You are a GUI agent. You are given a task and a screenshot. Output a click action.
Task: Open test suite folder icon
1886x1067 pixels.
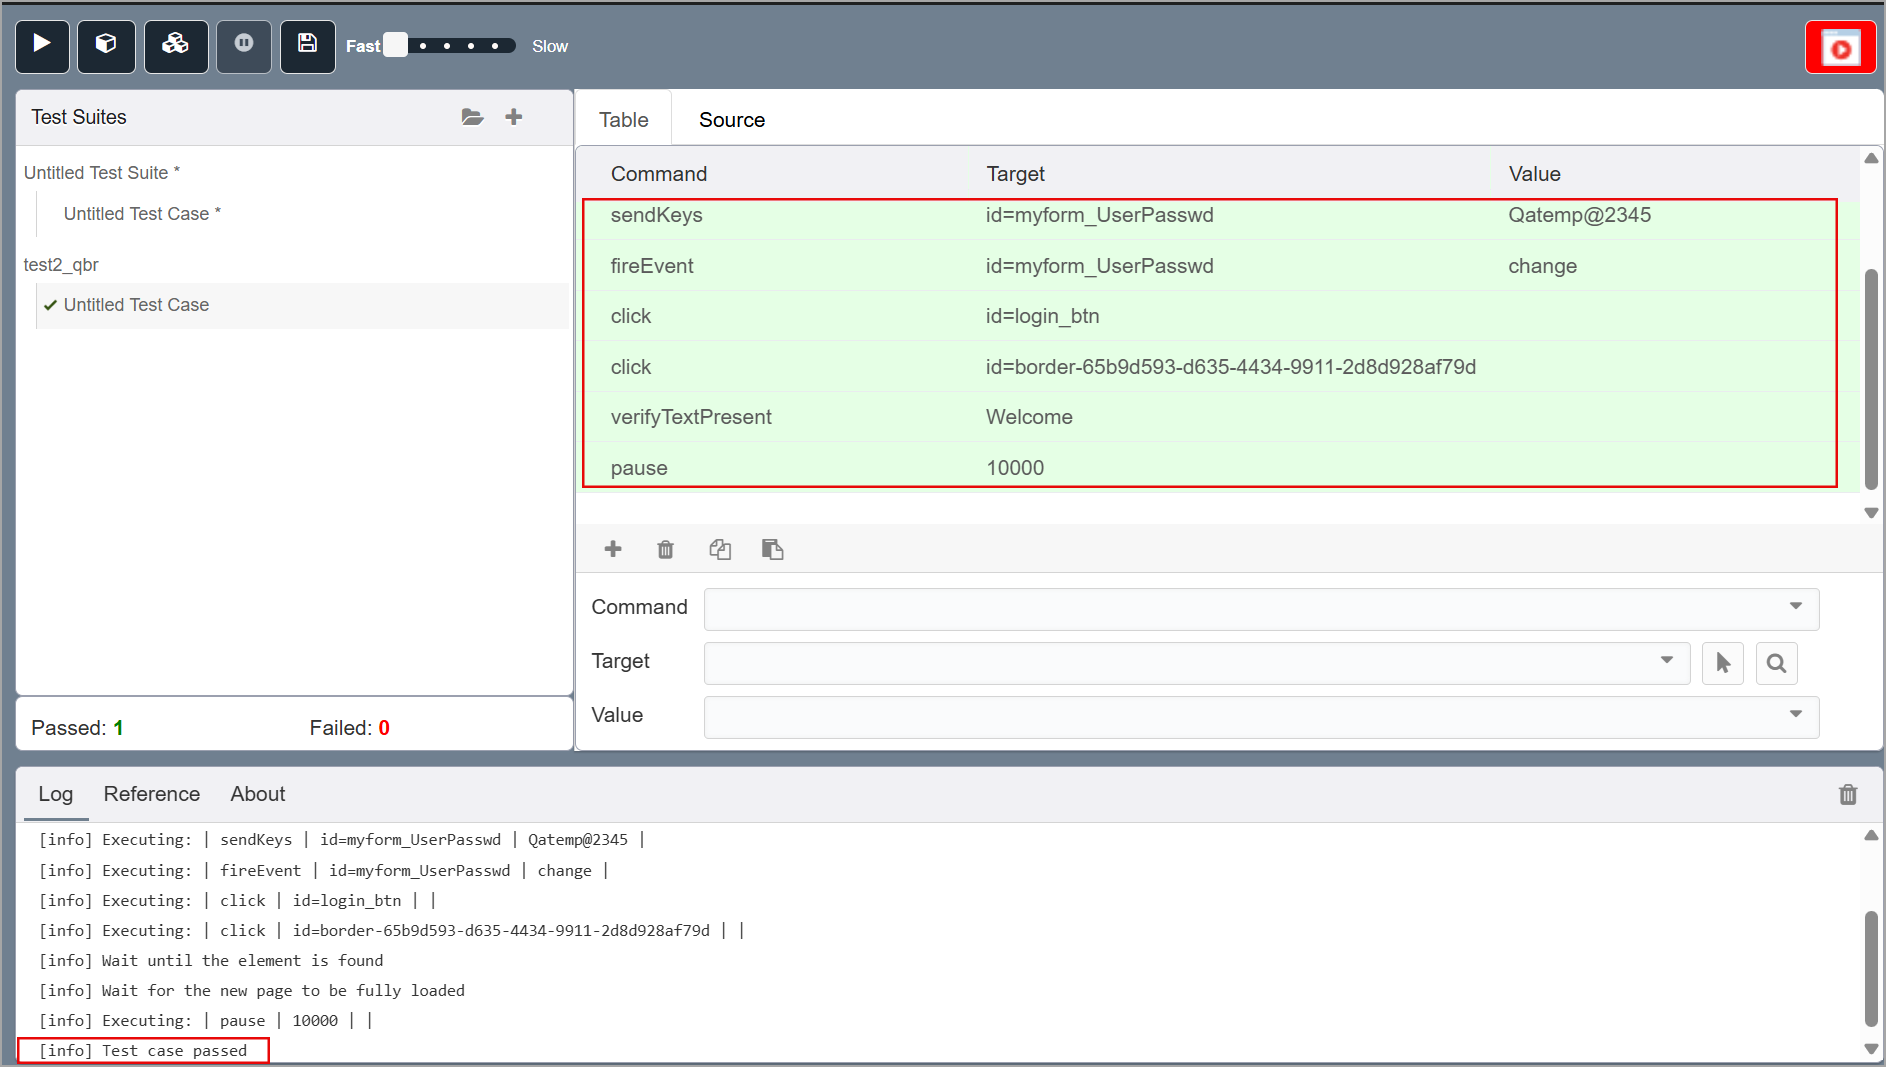pos(472,117)
